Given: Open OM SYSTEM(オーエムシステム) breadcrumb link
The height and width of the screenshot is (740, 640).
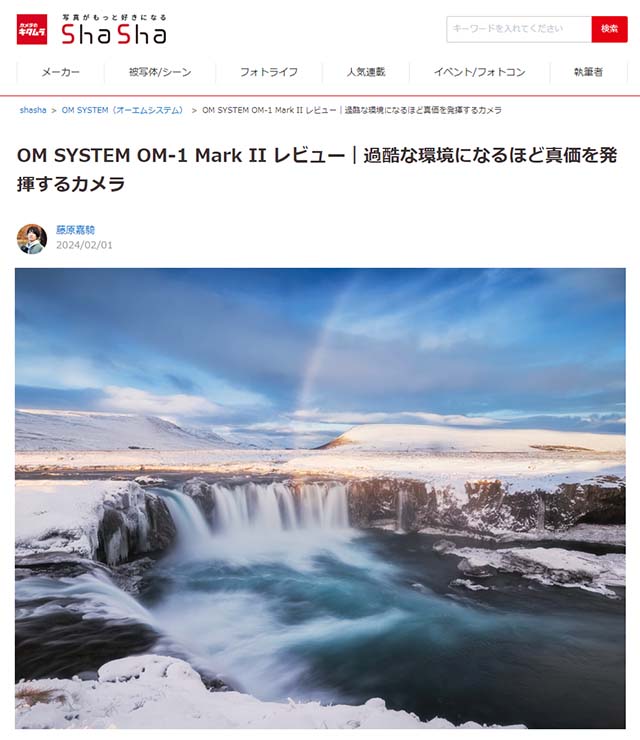Looking at the screenshot, I should click(x=122, y=110).
